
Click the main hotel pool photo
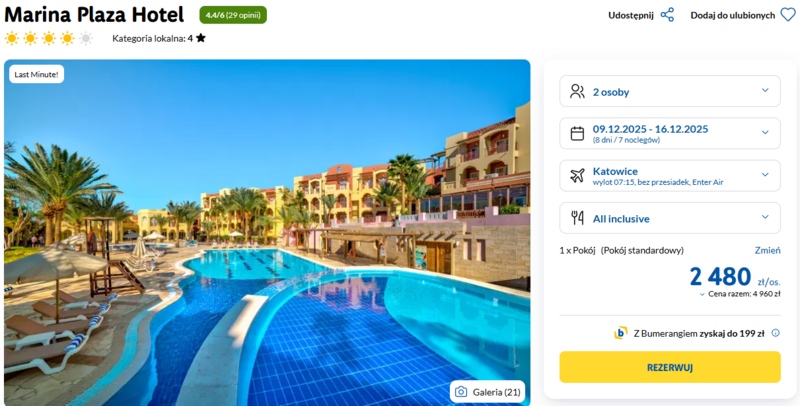267,233
